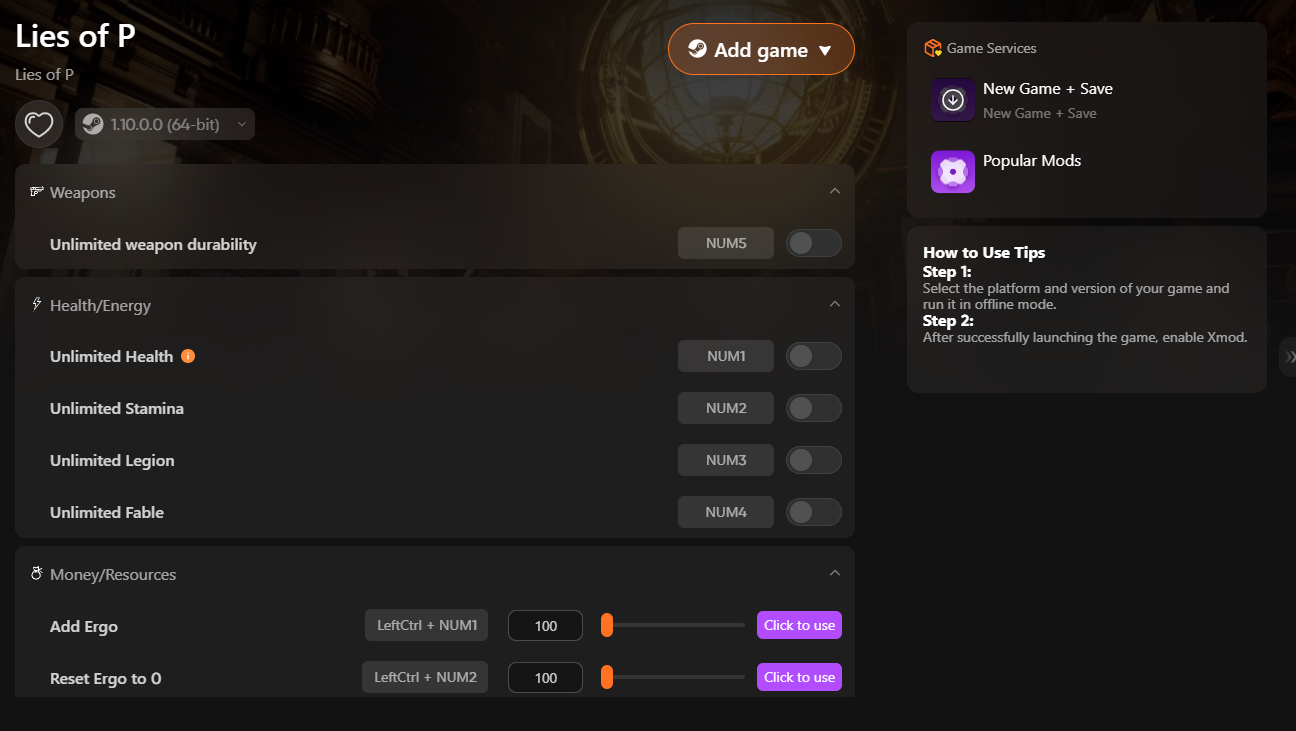Click the Popular Mods purple icon
Image resolution: width=1296 pixels, height=731 pixels.
pyautogui.click(x=953, y=172)
